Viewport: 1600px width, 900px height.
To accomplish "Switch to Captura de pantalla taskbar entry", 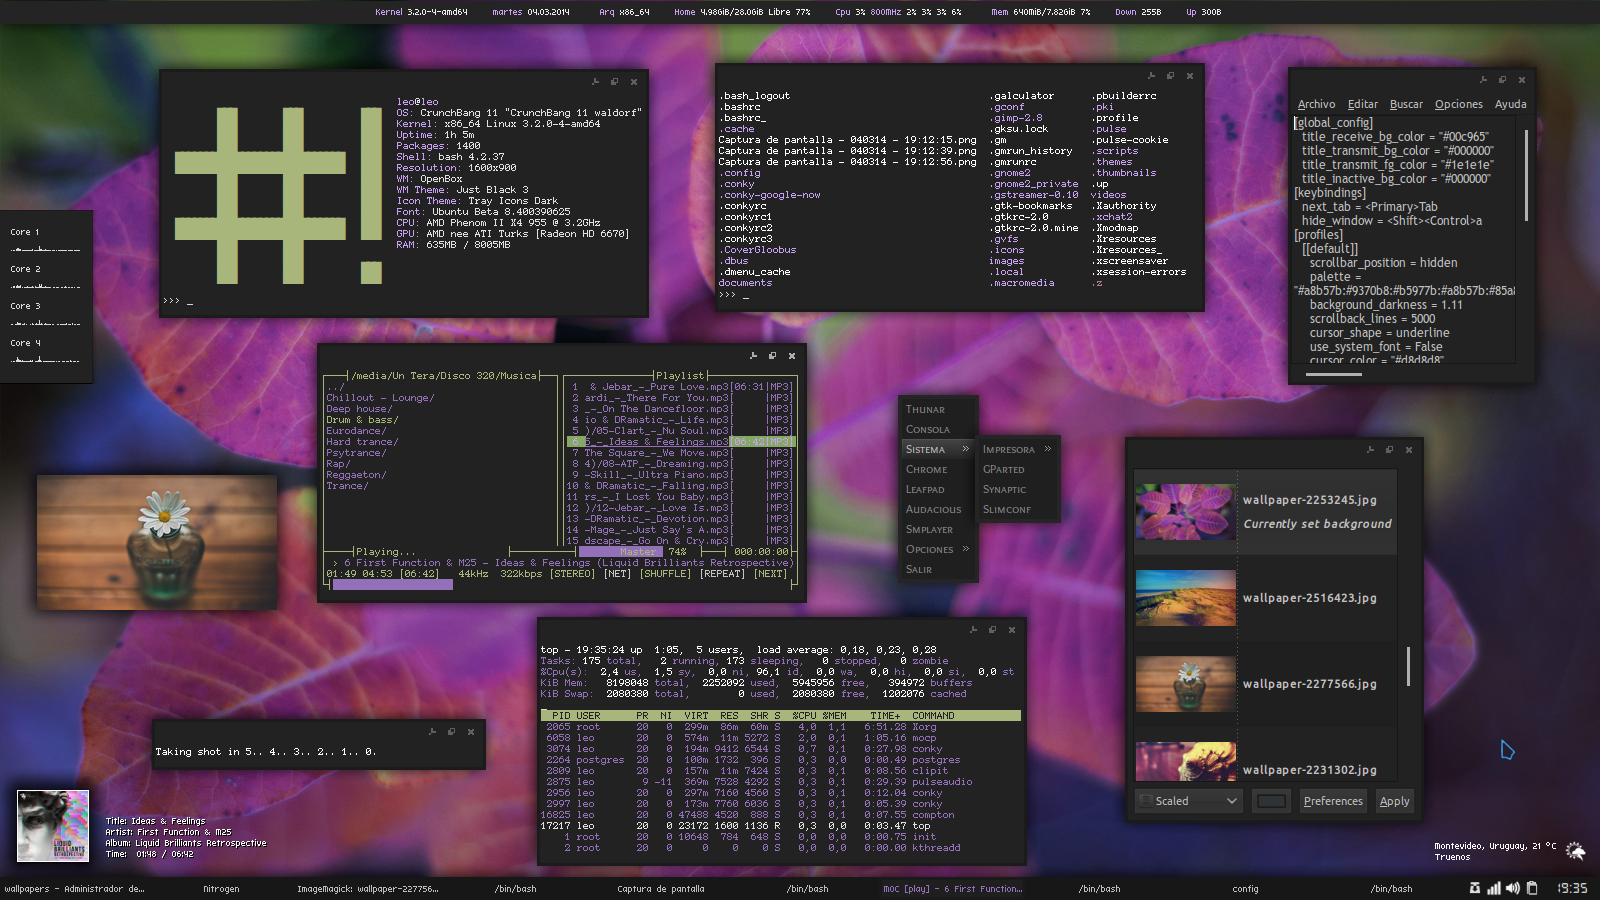I will 660,888.
